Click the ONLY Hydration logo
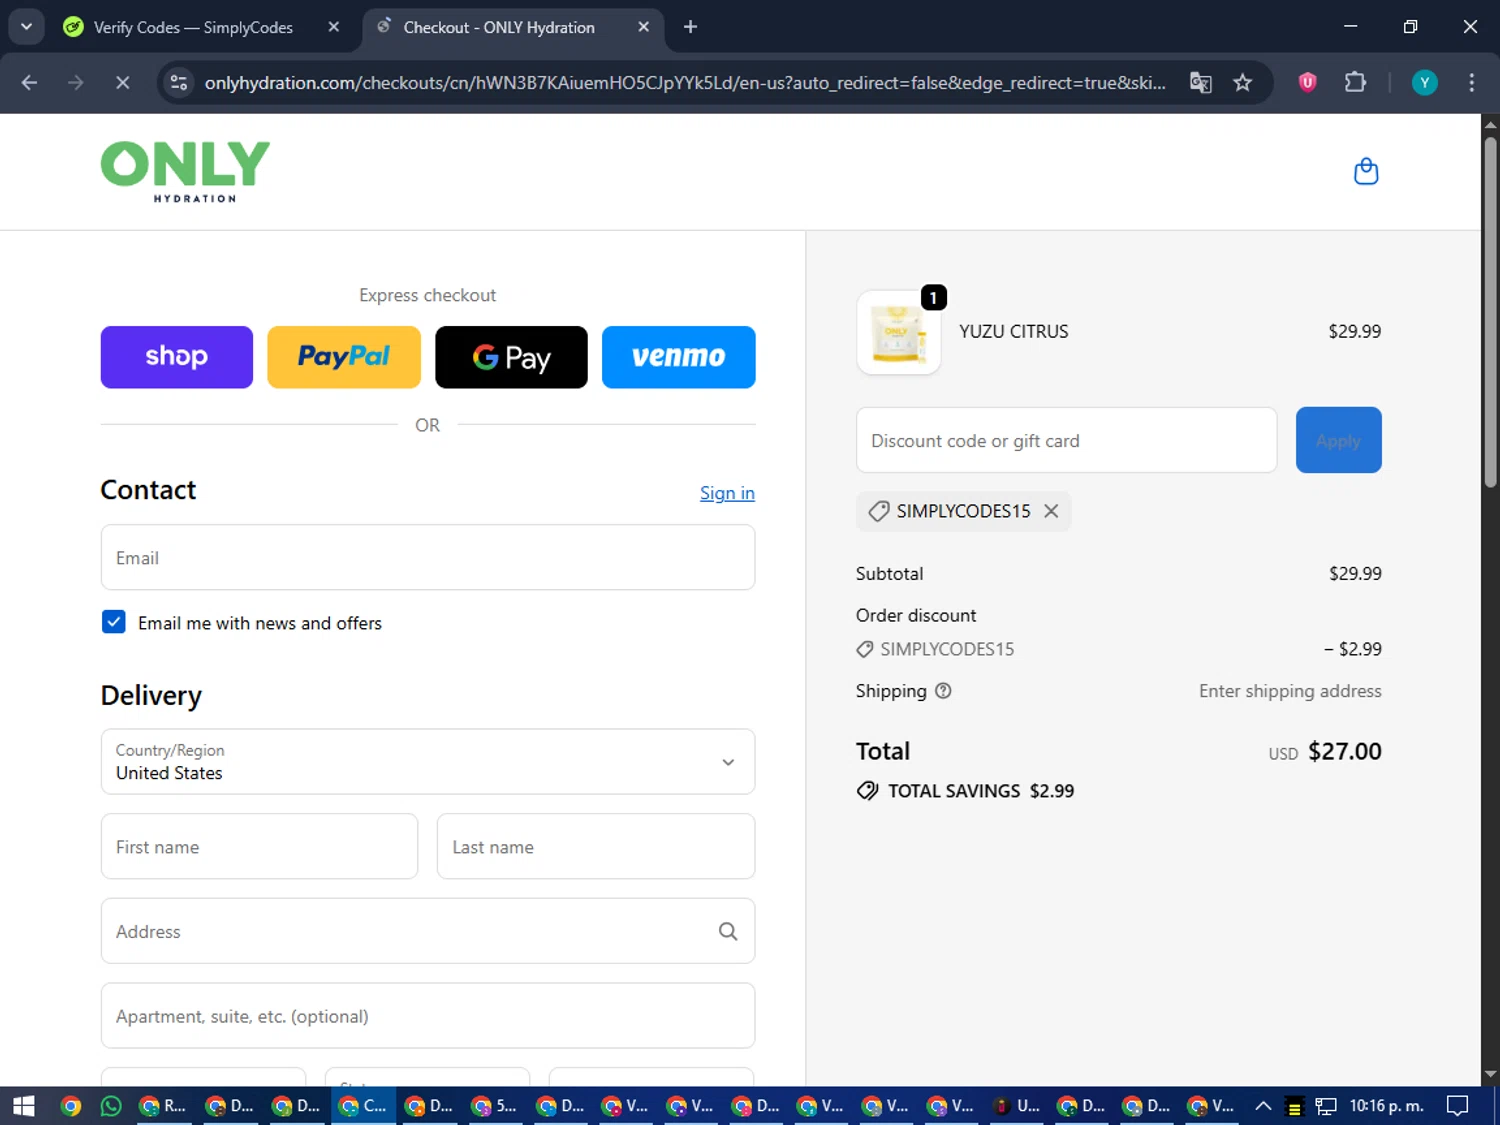The image size is (1500, 1125). (x=185, y=172)
